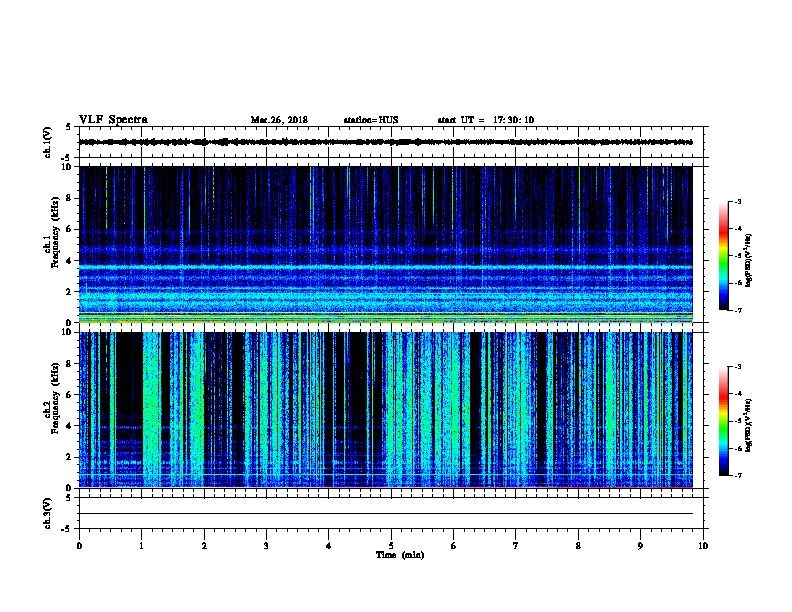The height and width of the screenshot is (612, 792).
Task: Click the "-3" label on lower colorbar
Action: 737,367
